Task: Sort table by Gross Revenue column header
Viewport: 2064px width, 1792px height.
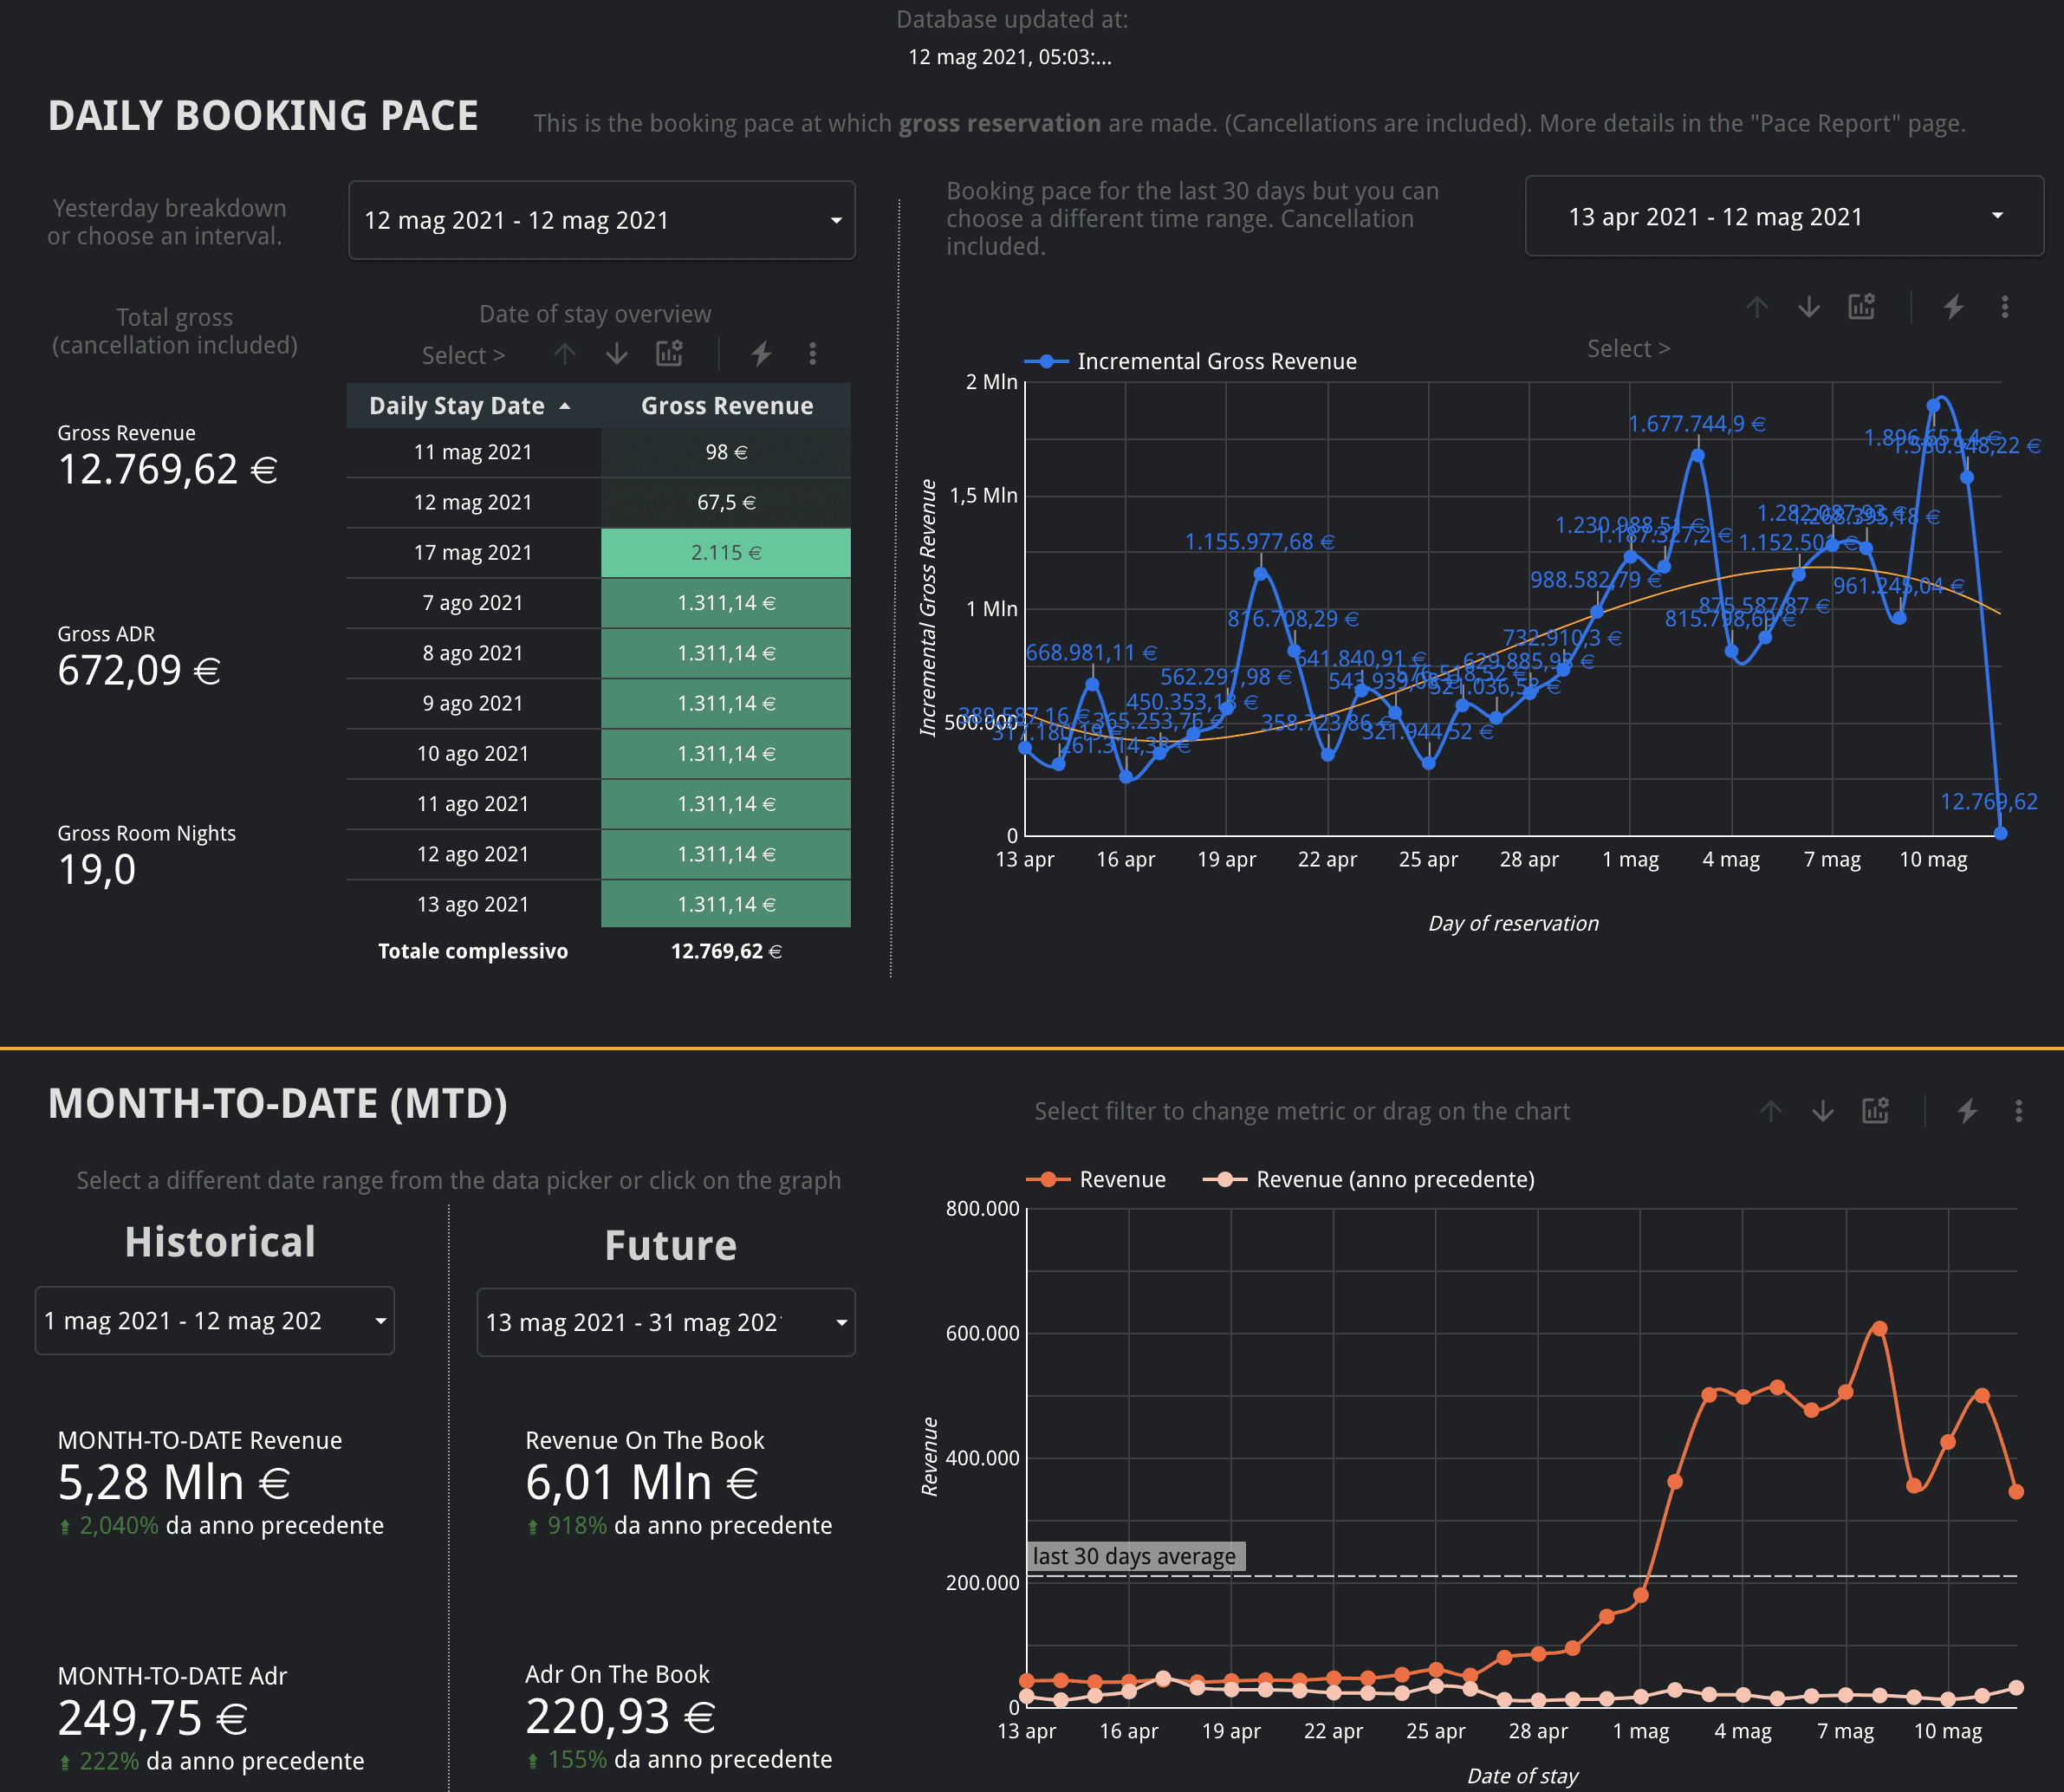Action: tap(726, 406)
